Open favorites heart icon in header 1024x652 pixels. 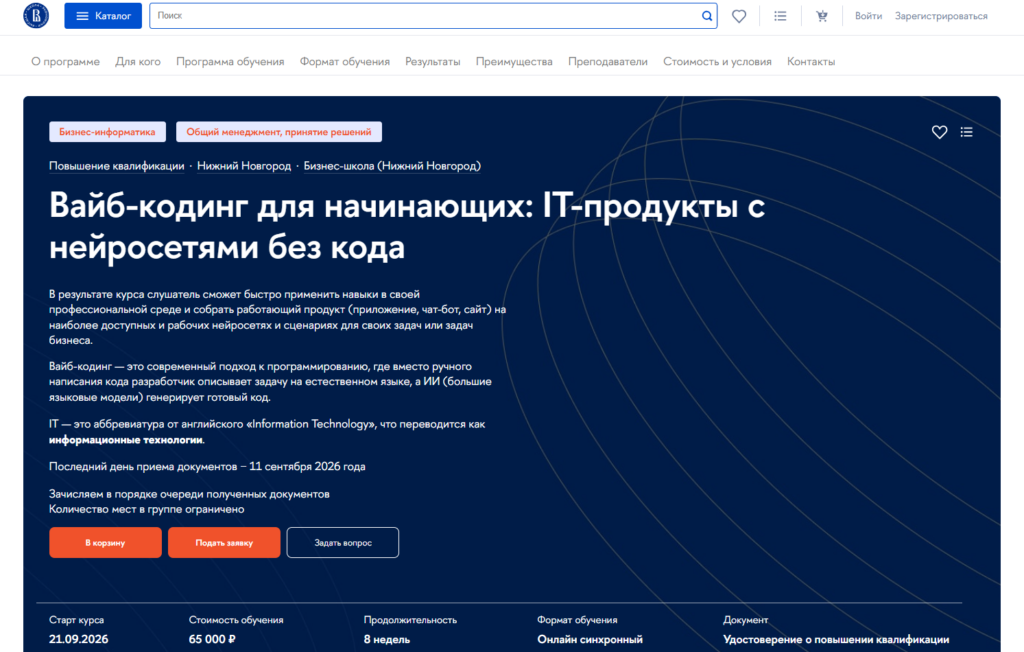click(739, 16)
